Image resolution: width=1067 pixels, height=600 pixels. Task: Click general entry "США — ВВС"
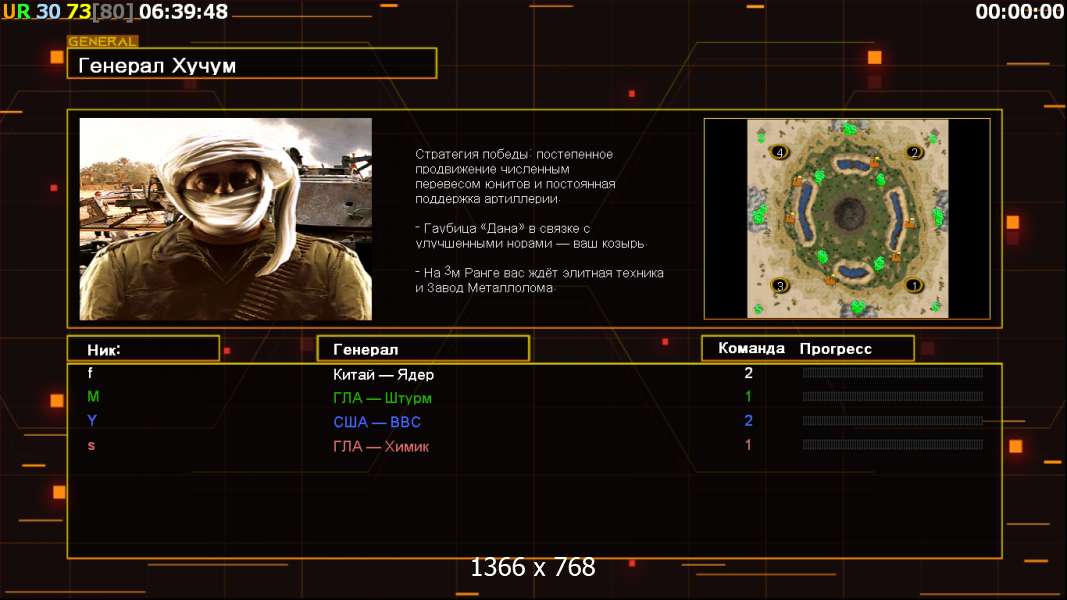click(x=377, y=422)
